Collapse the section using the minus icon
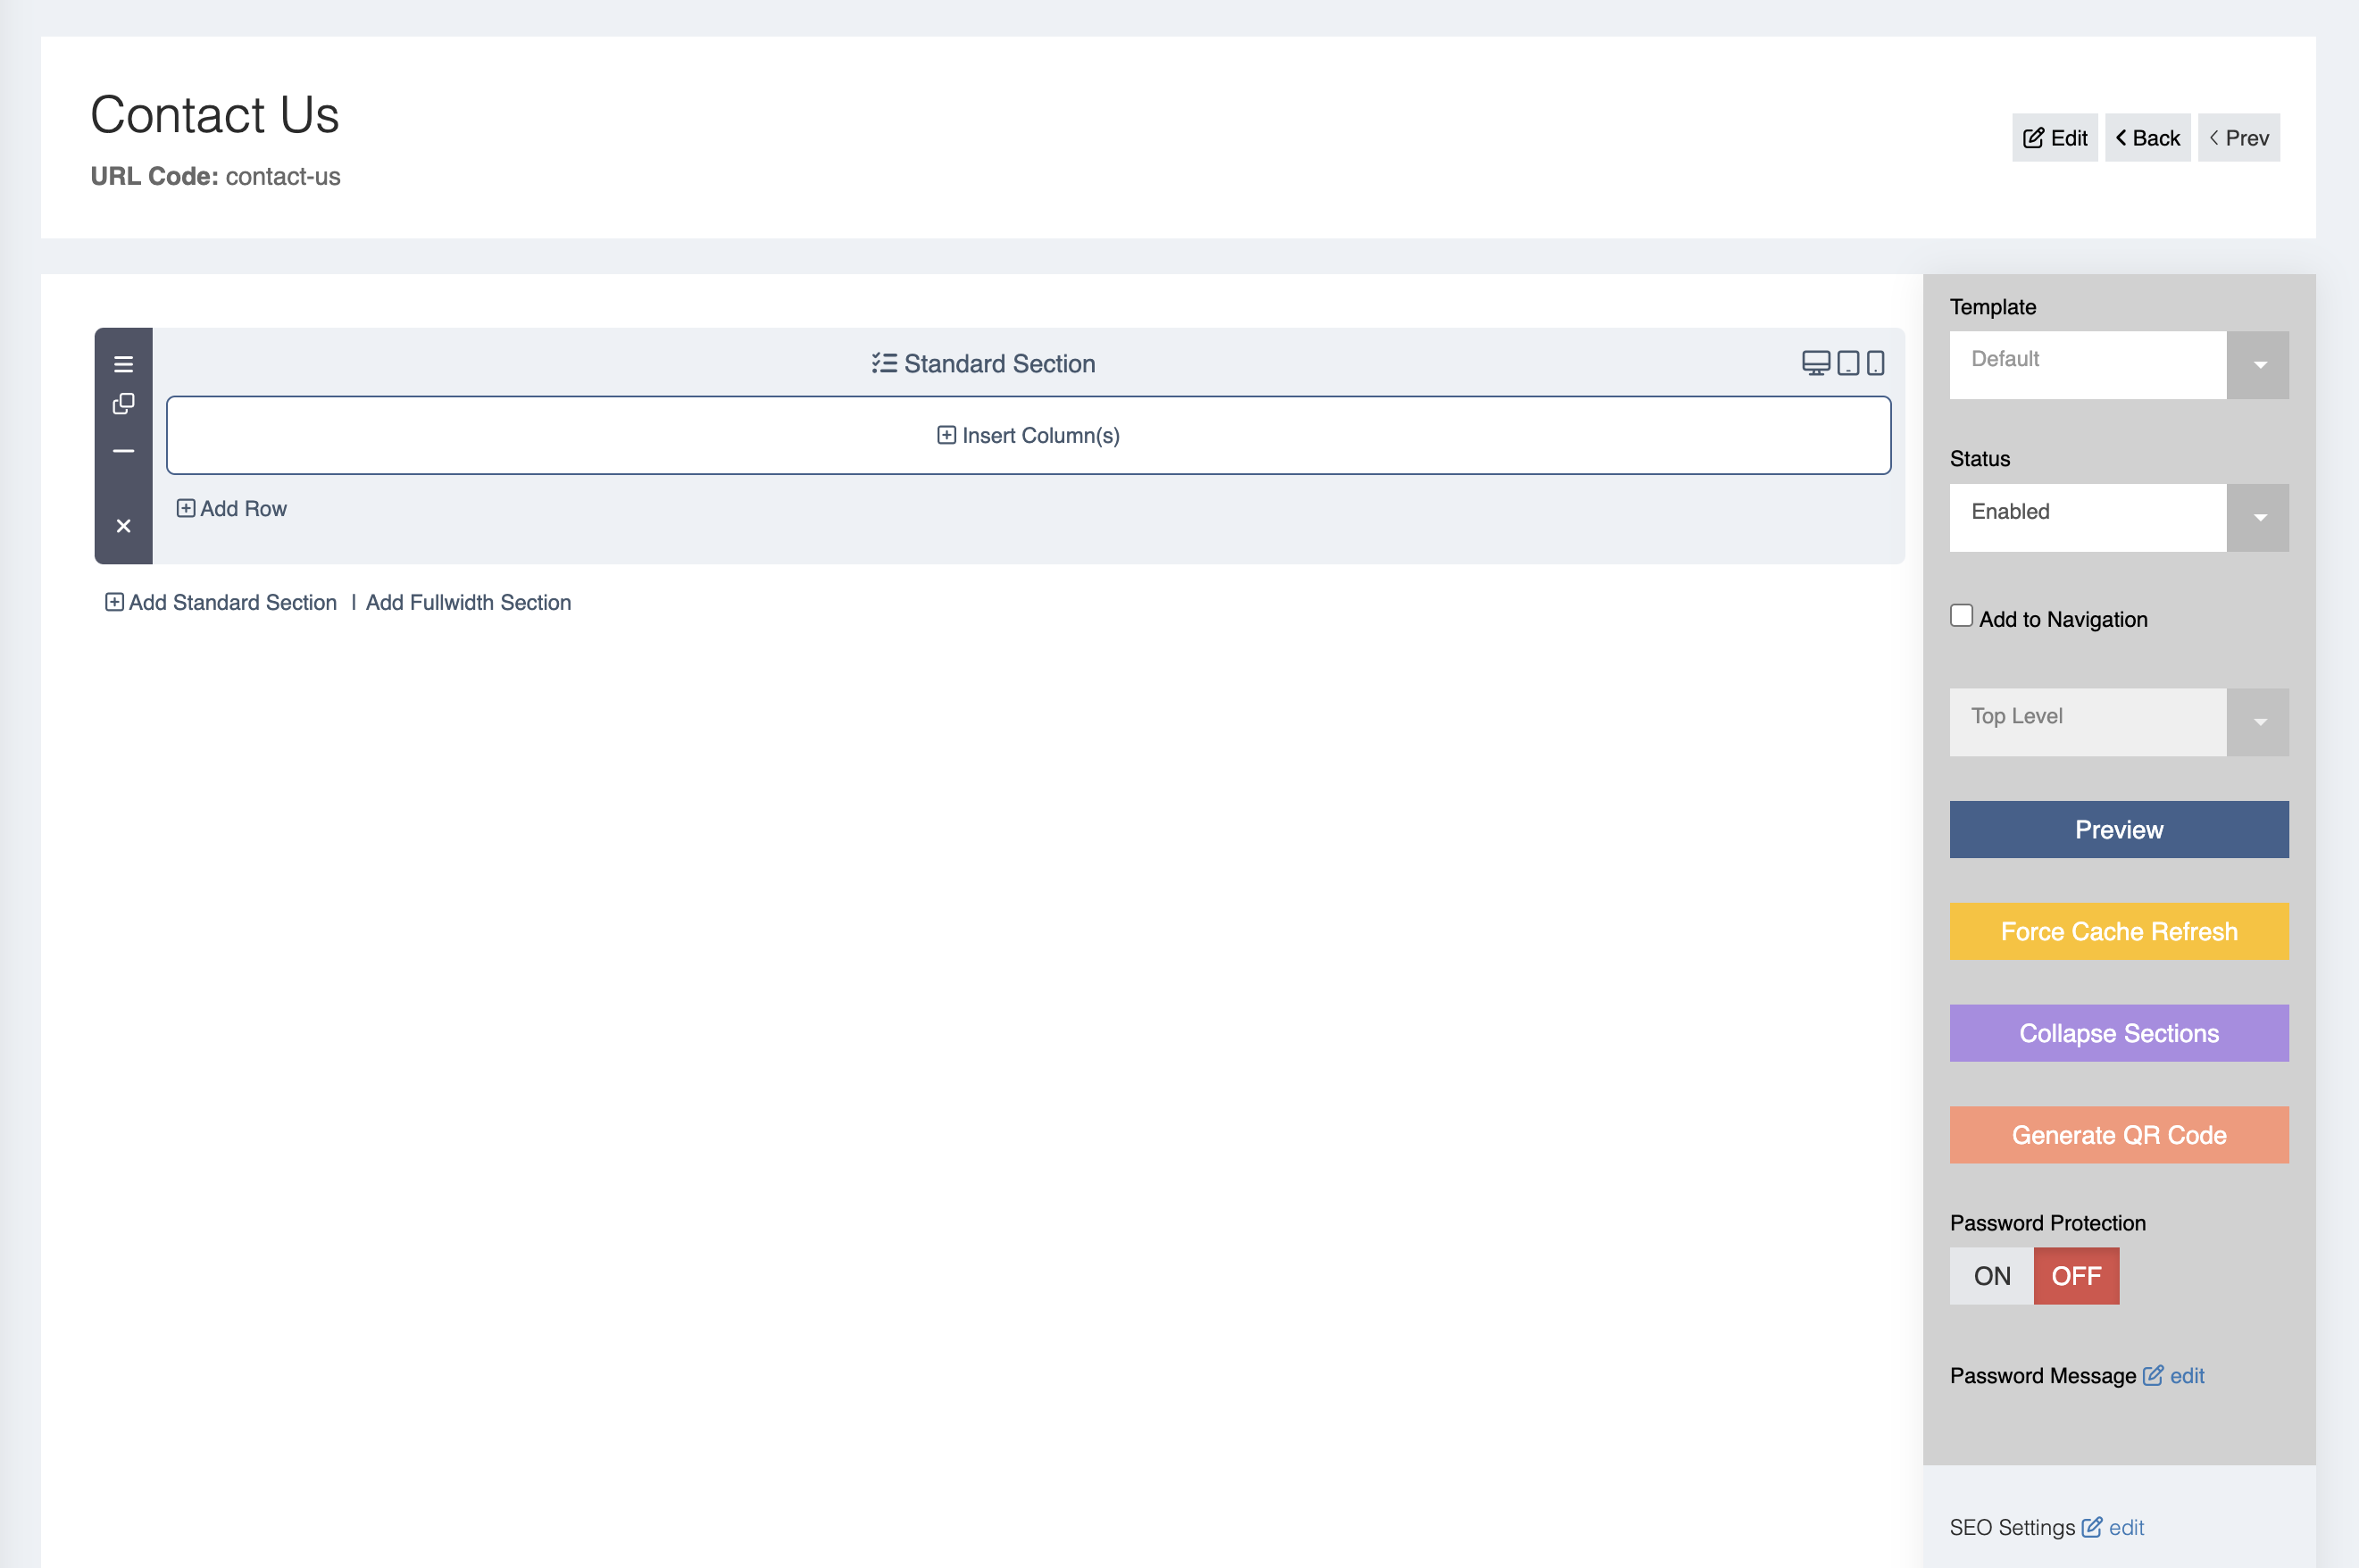 (123, 451)
